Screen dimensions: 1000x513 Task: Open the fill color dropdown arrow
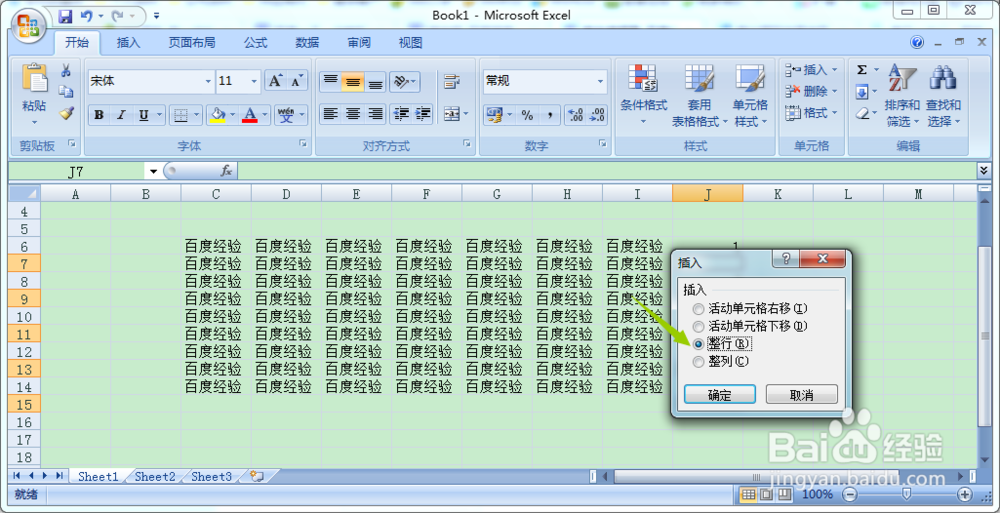[x=233, y=115]
